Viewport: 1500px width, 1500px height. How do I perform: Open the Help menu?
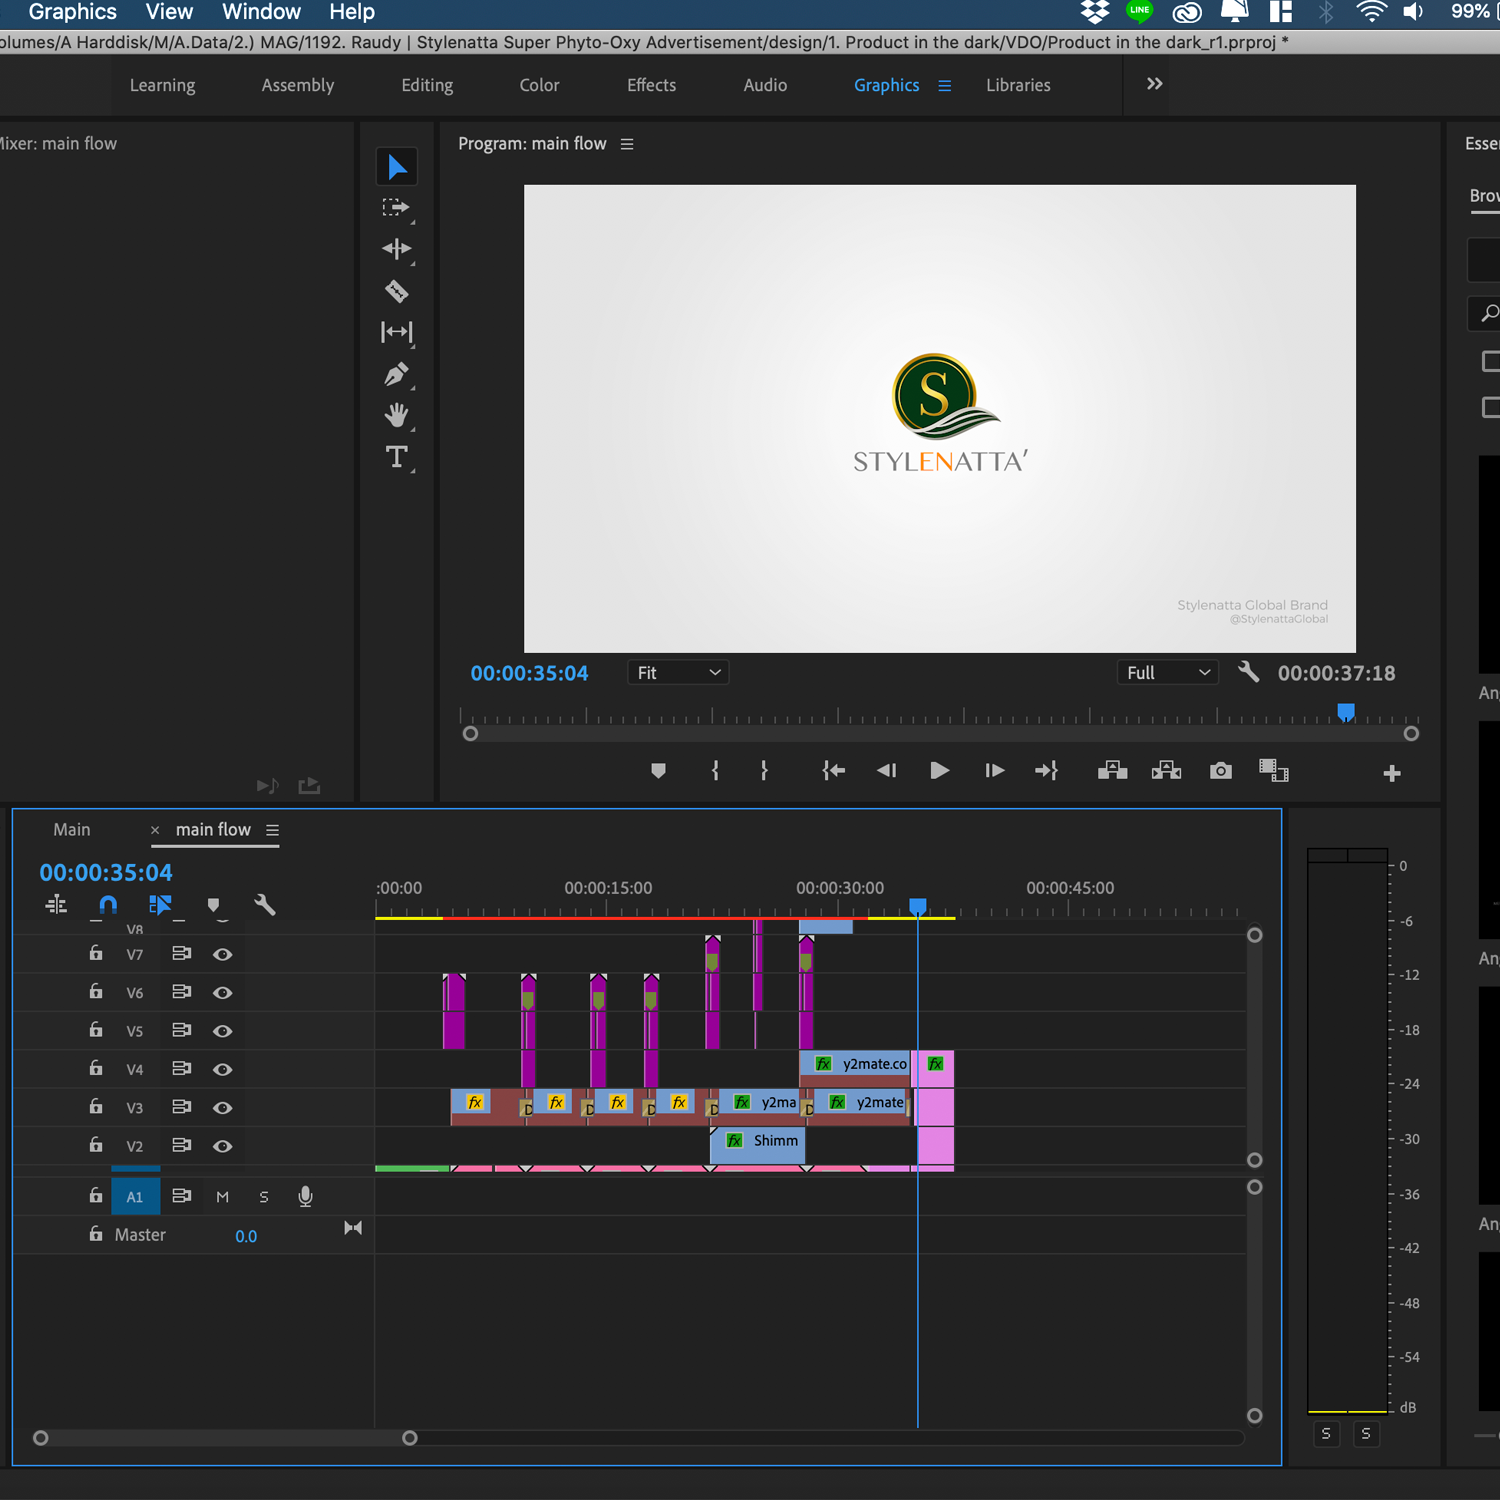(x=352, y=12)
